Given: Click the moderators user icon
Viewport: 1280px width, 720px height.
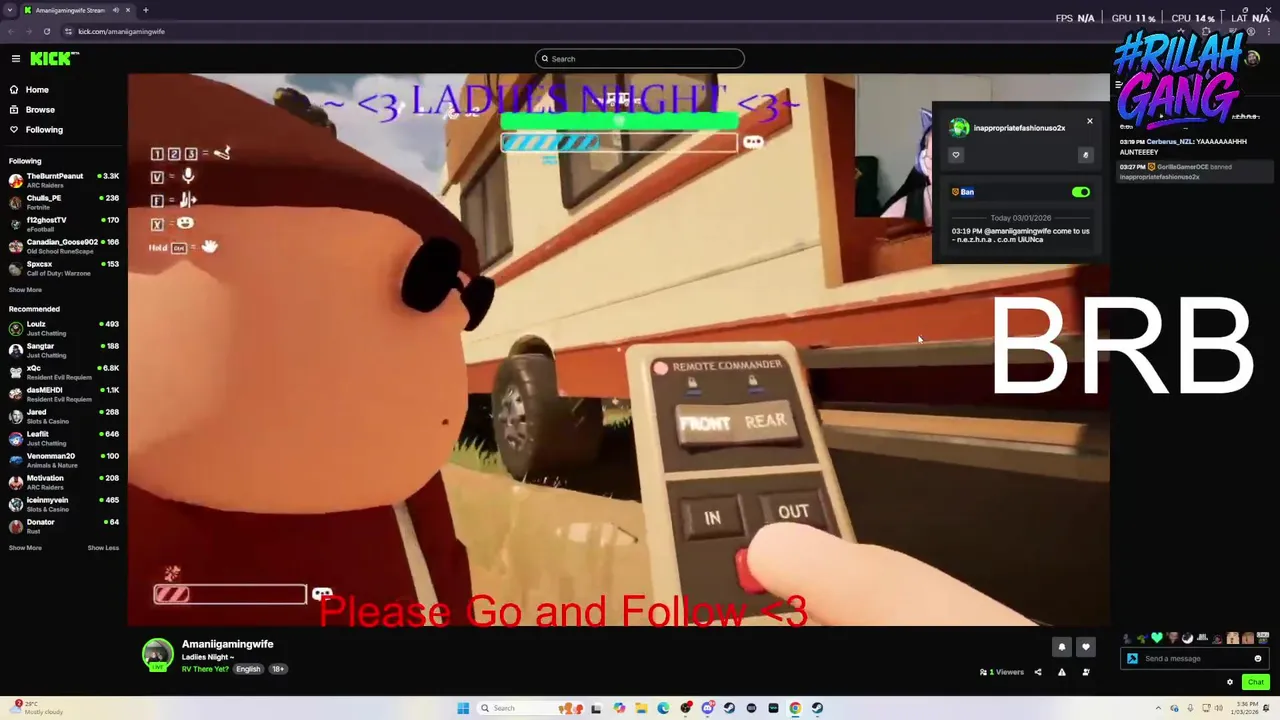Looking at the screenshot, I should click(x=1086, y=672).
